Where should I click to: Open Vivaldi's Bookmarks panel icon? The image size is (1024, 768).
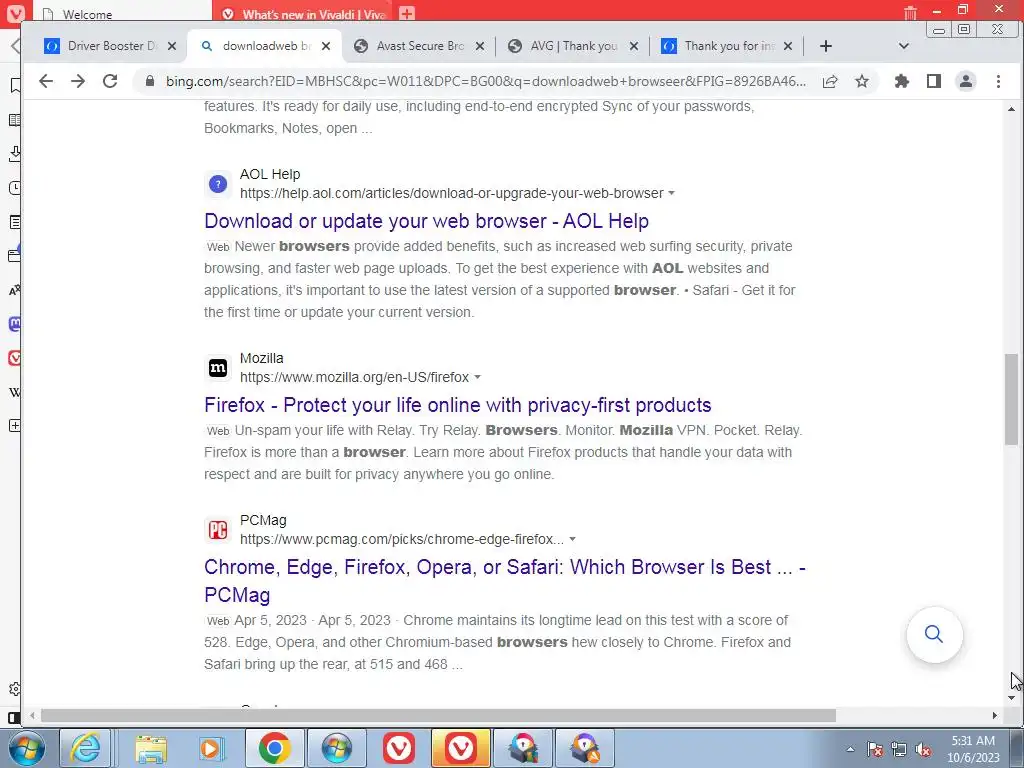(x=14, y=86)
